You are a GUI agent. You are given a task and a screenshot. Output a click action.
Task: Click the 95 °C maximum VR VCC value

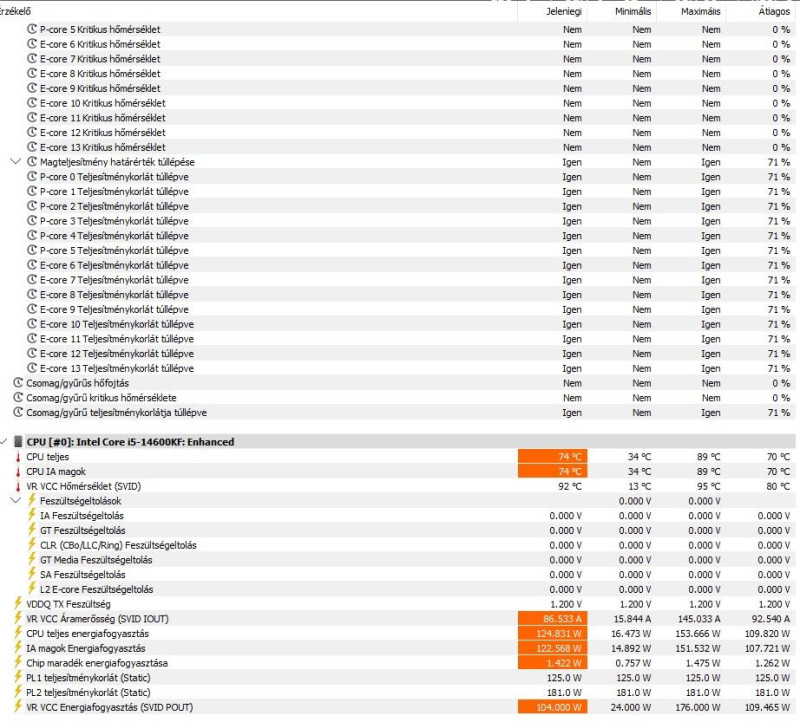pos(709,486)
